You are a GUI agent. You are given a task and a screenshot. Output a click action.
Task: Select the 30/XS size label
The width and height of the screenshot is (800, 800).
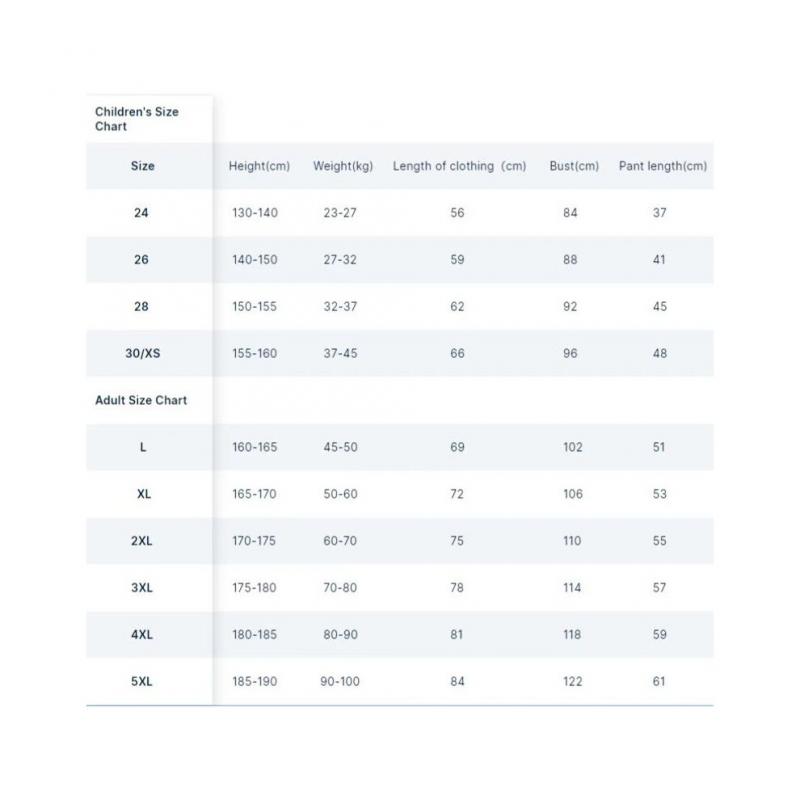click(x=141, y=354)
